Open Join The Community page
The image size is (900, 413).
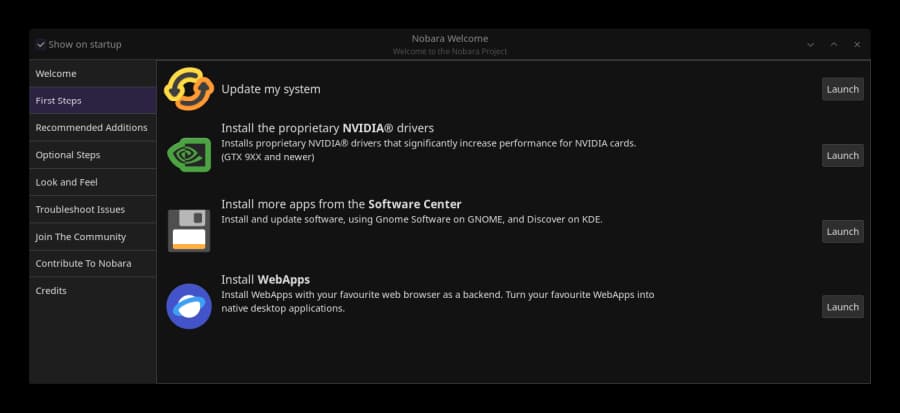pos(92,236)
